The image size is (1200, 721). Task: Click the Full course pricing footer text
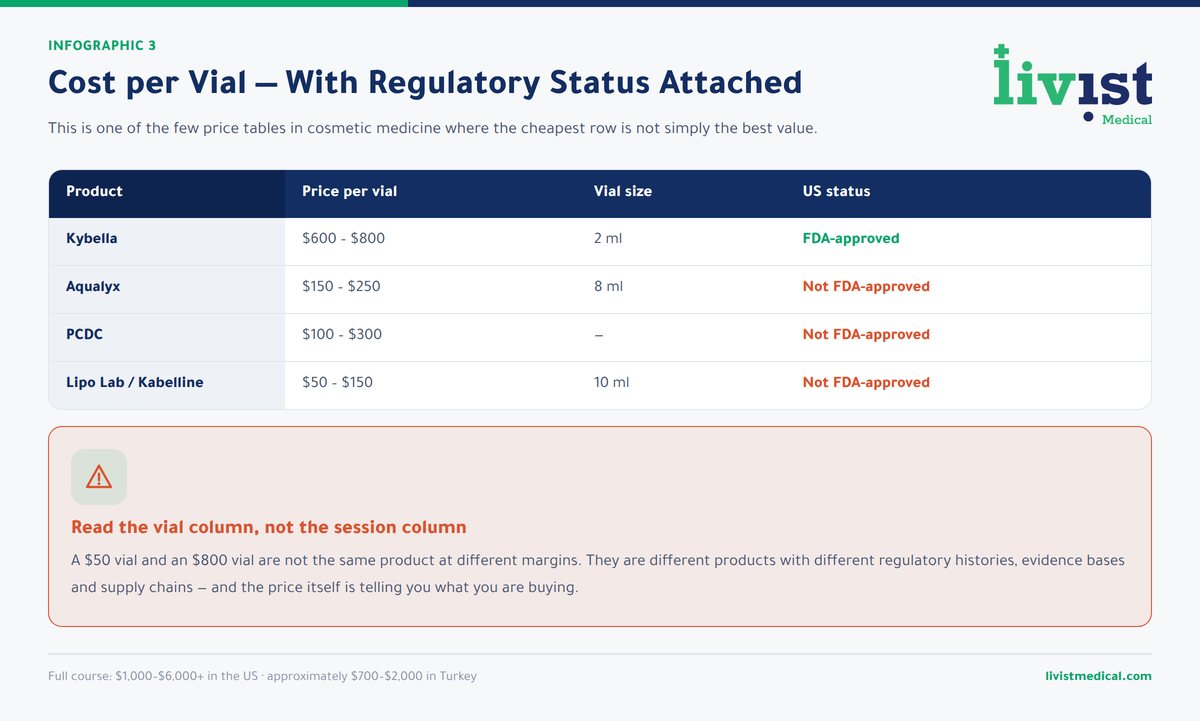(262, 676)
